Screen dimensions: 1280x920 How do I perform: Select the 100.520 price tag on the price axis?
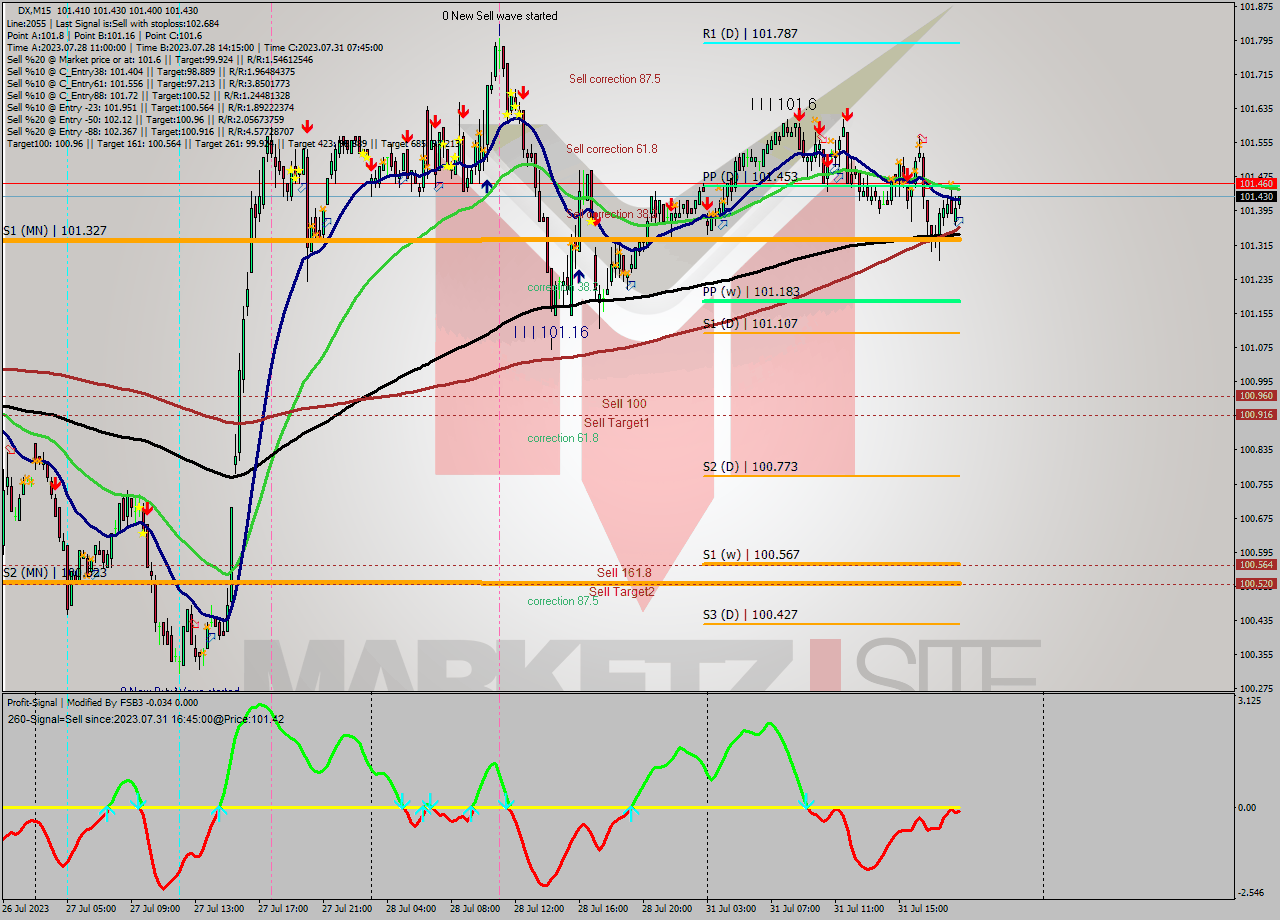click(1256, 584)
